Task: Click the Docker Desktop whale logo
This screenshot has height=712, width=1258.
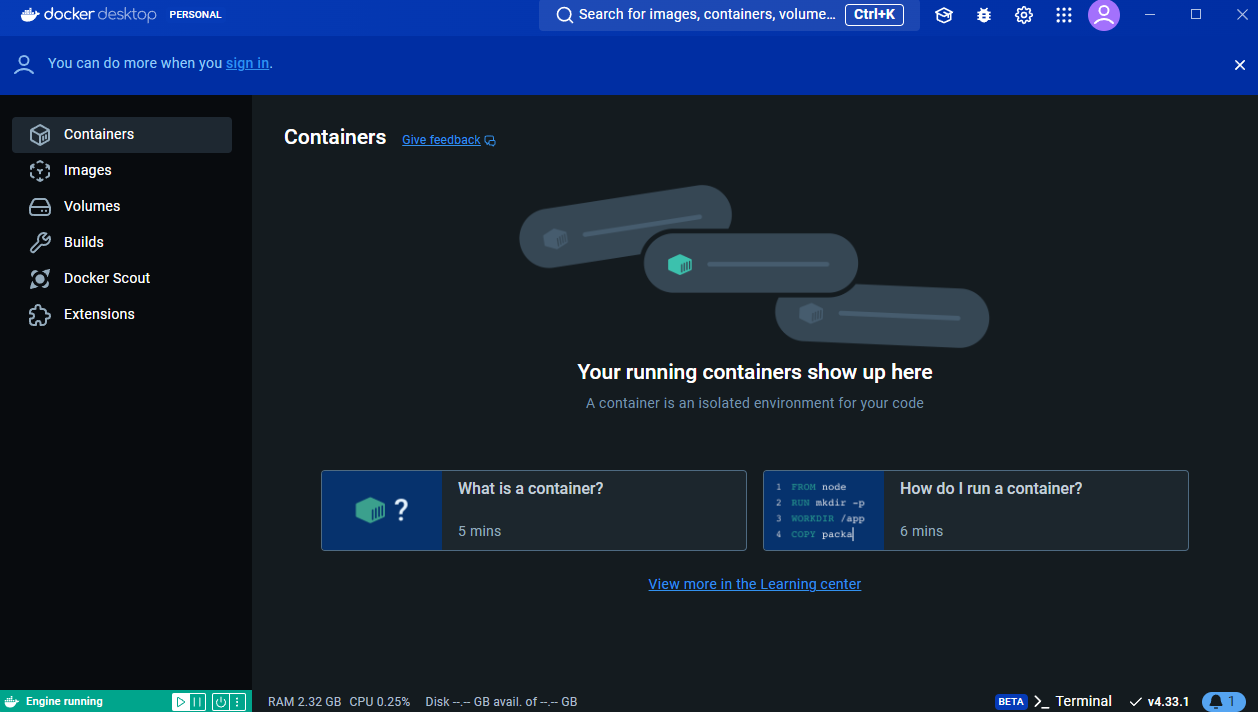Action: coord(30,15)
